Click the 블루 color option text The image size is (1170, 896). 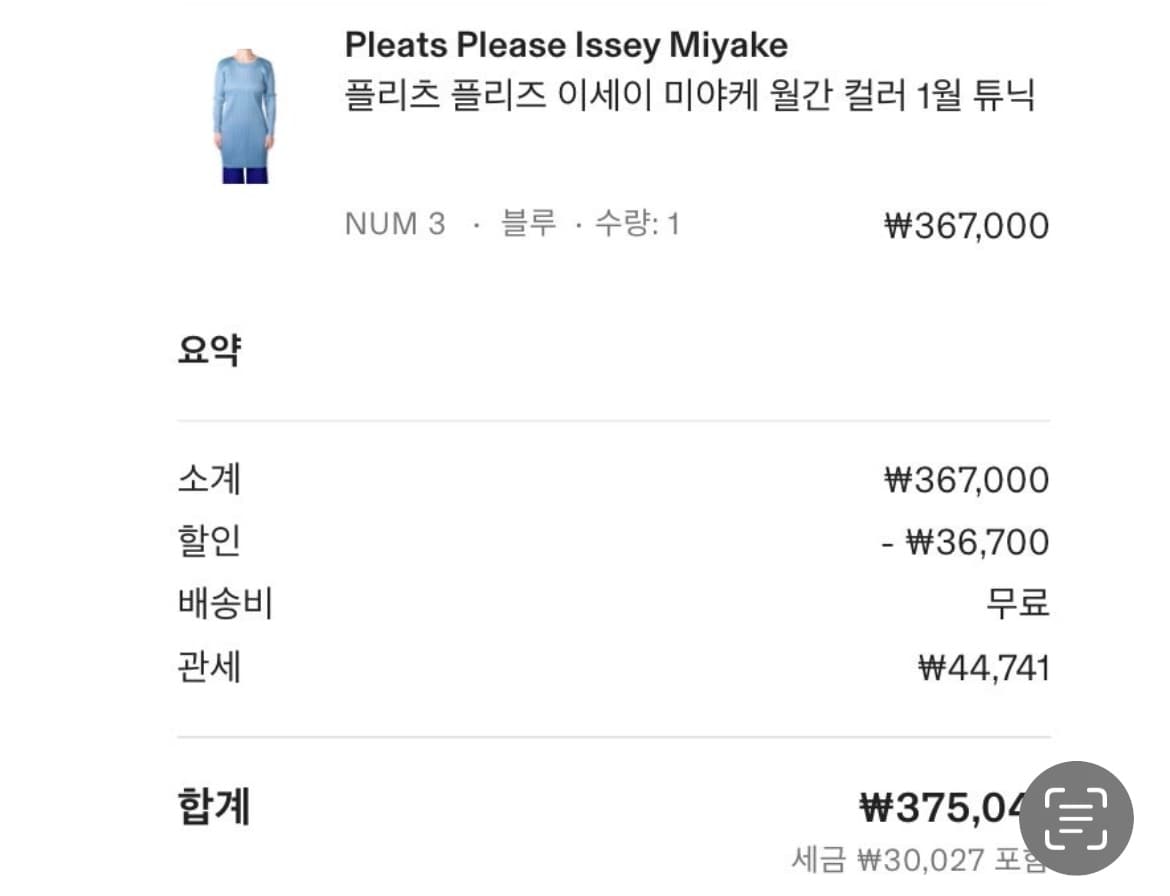click(528, 223)
